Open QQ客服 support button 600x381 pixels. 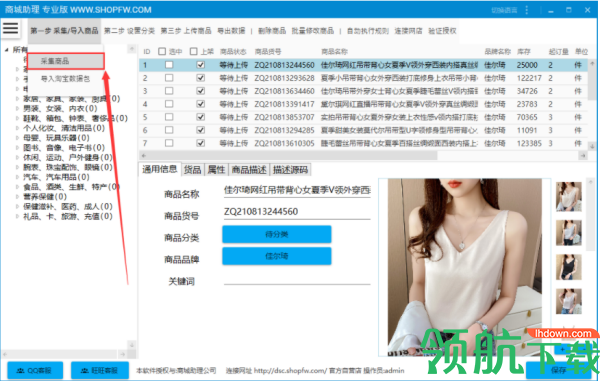coord(35,370)
